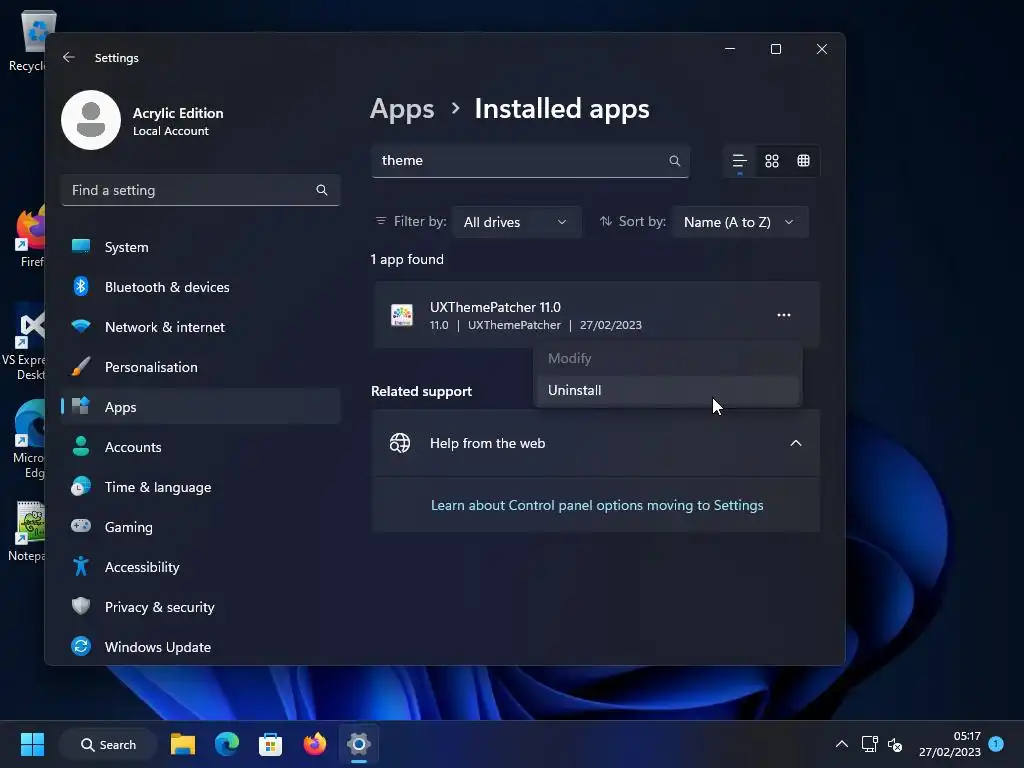Open Privacy & security settings
The height and width of the screenshot is (768, 1024).
point(200,607)
